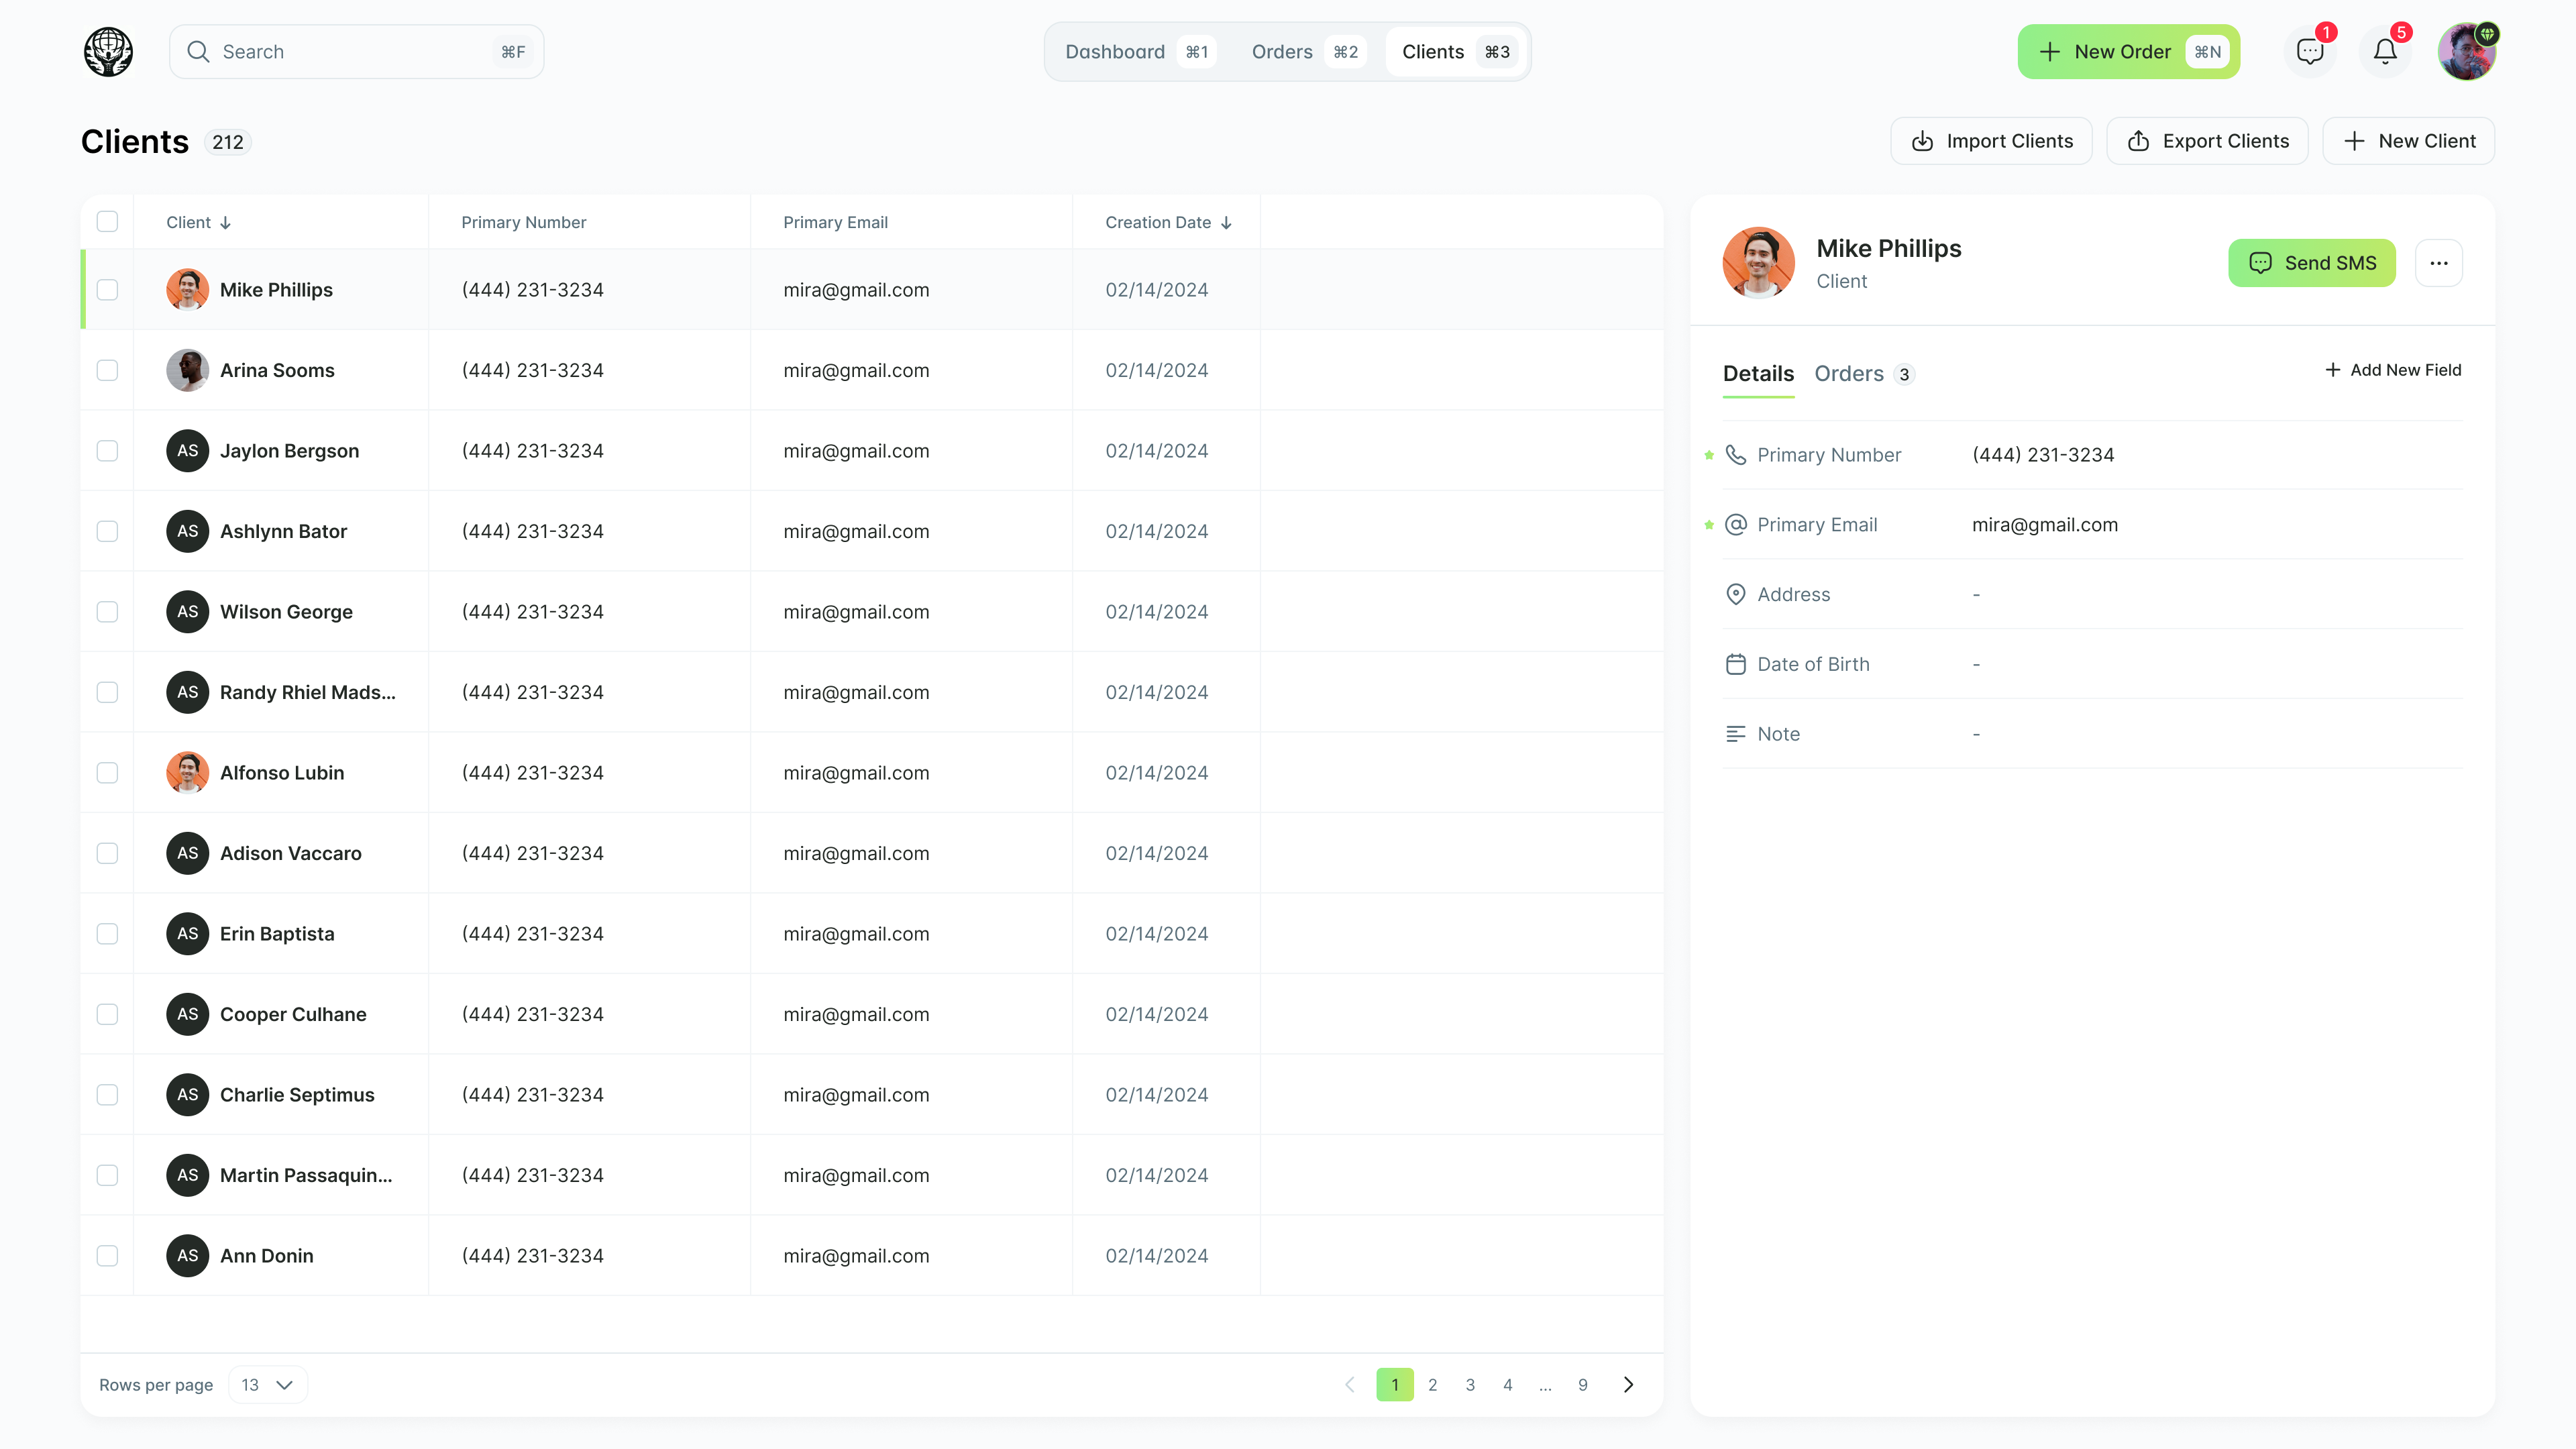Click the Add New Field plus
Screen dimensions: 2576x1449
coord(2333,370)
